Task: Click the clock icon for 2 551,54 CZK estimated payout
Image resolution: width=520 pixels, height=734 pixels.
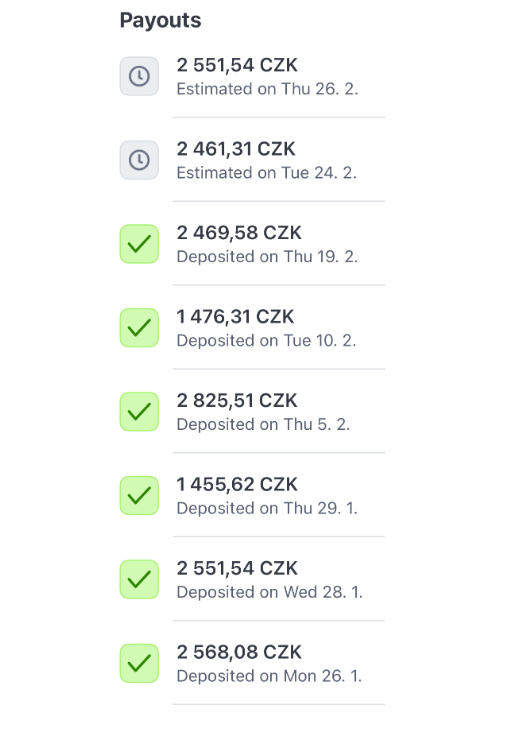Action: 139,76
